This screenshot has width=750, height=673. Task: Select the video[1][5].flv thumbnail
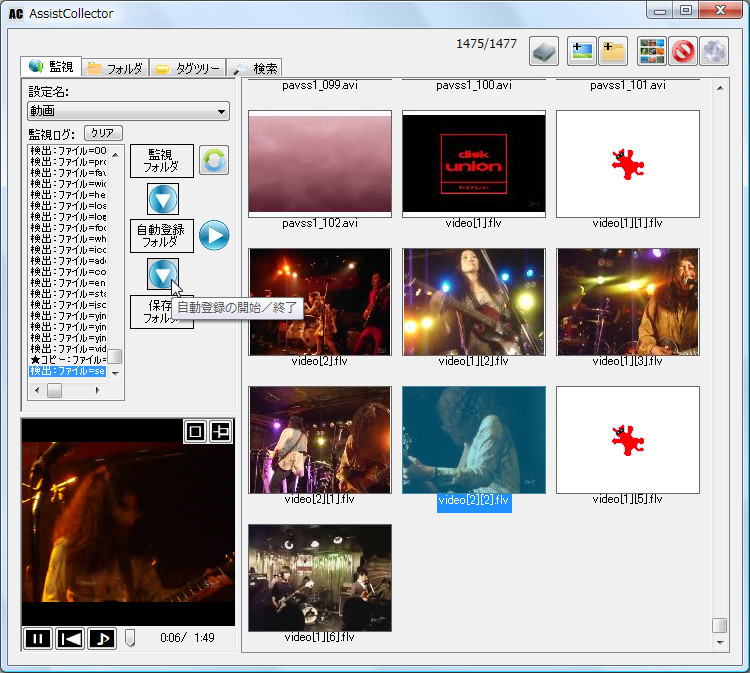628,440
